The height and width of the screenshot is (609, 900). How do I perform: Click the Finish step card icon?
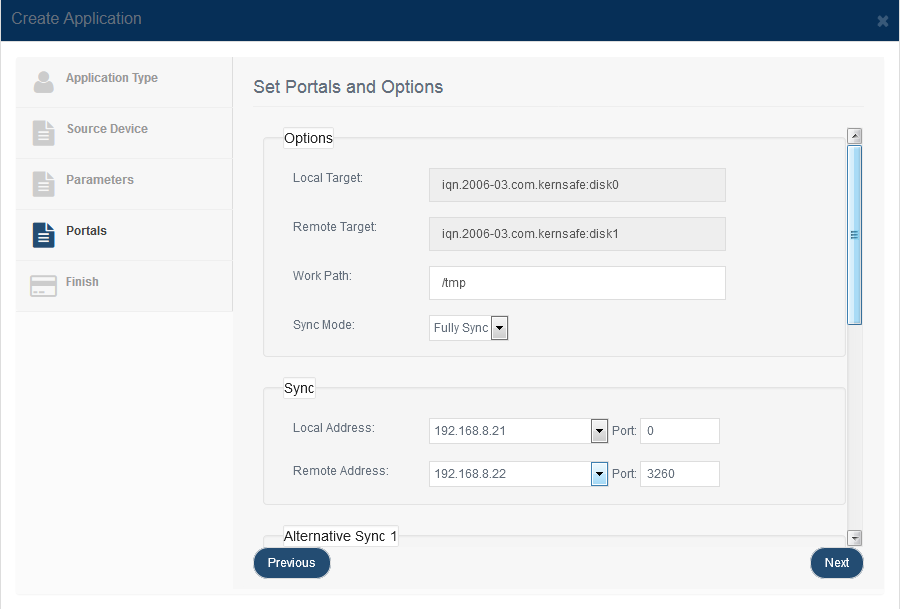coord(44,286)
